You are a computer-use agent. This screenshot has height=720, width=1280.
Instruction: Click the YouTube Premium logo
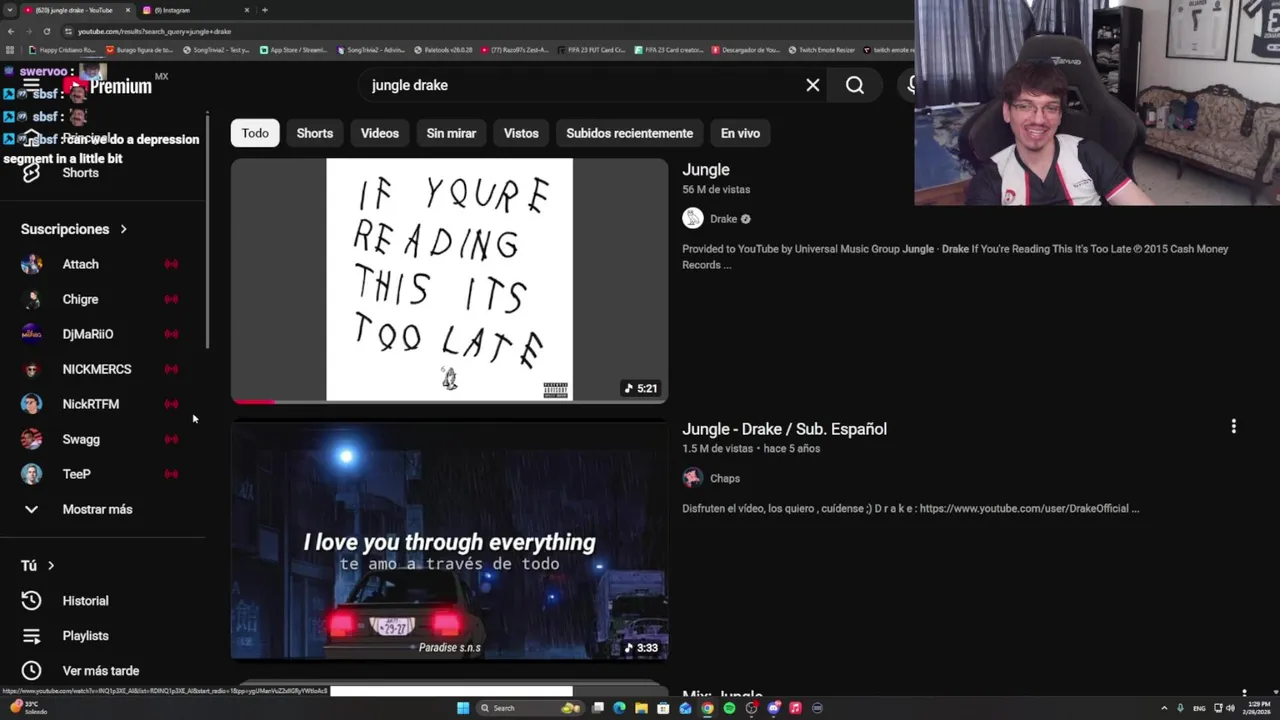pyautogui.click(x=108, y=87)
